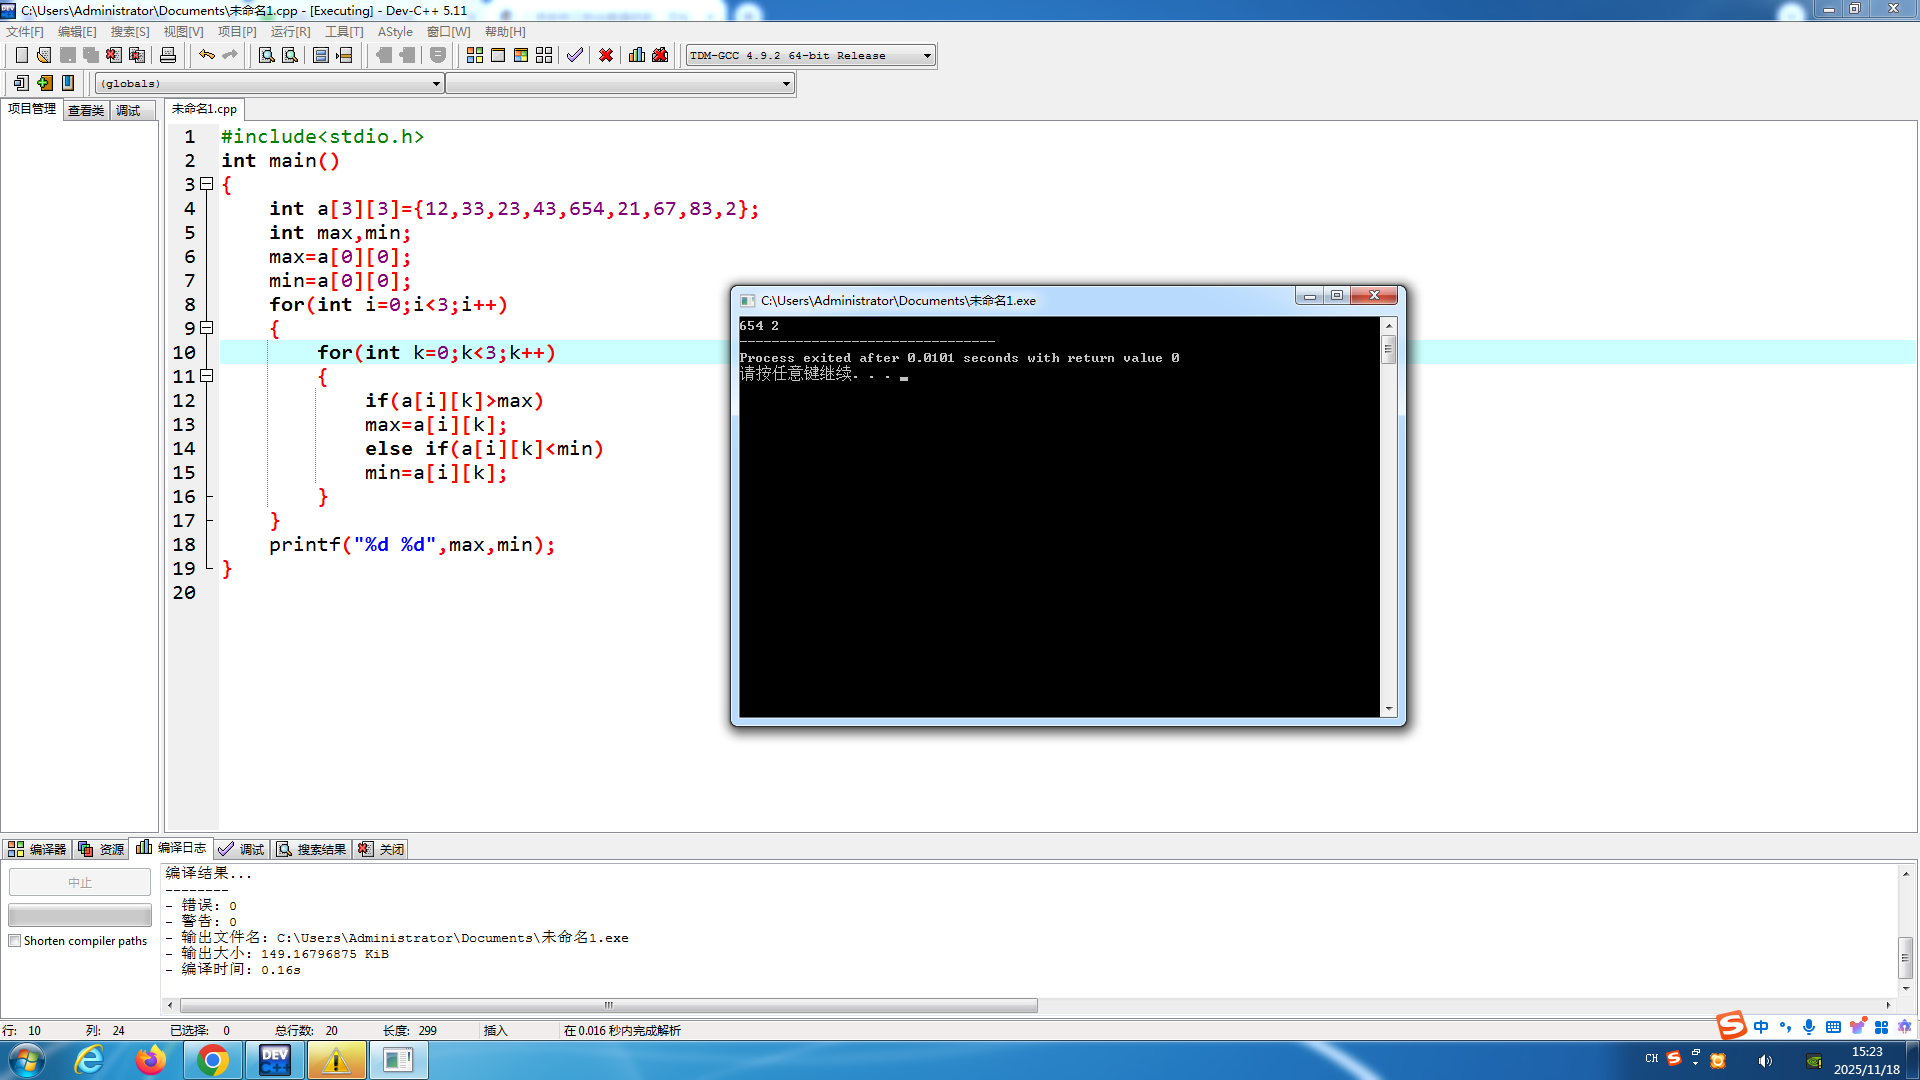The width and height of the screenshot is (1920, 1080).
Task: Collapse code fold at line 9
Action: (x=207, y=328)
